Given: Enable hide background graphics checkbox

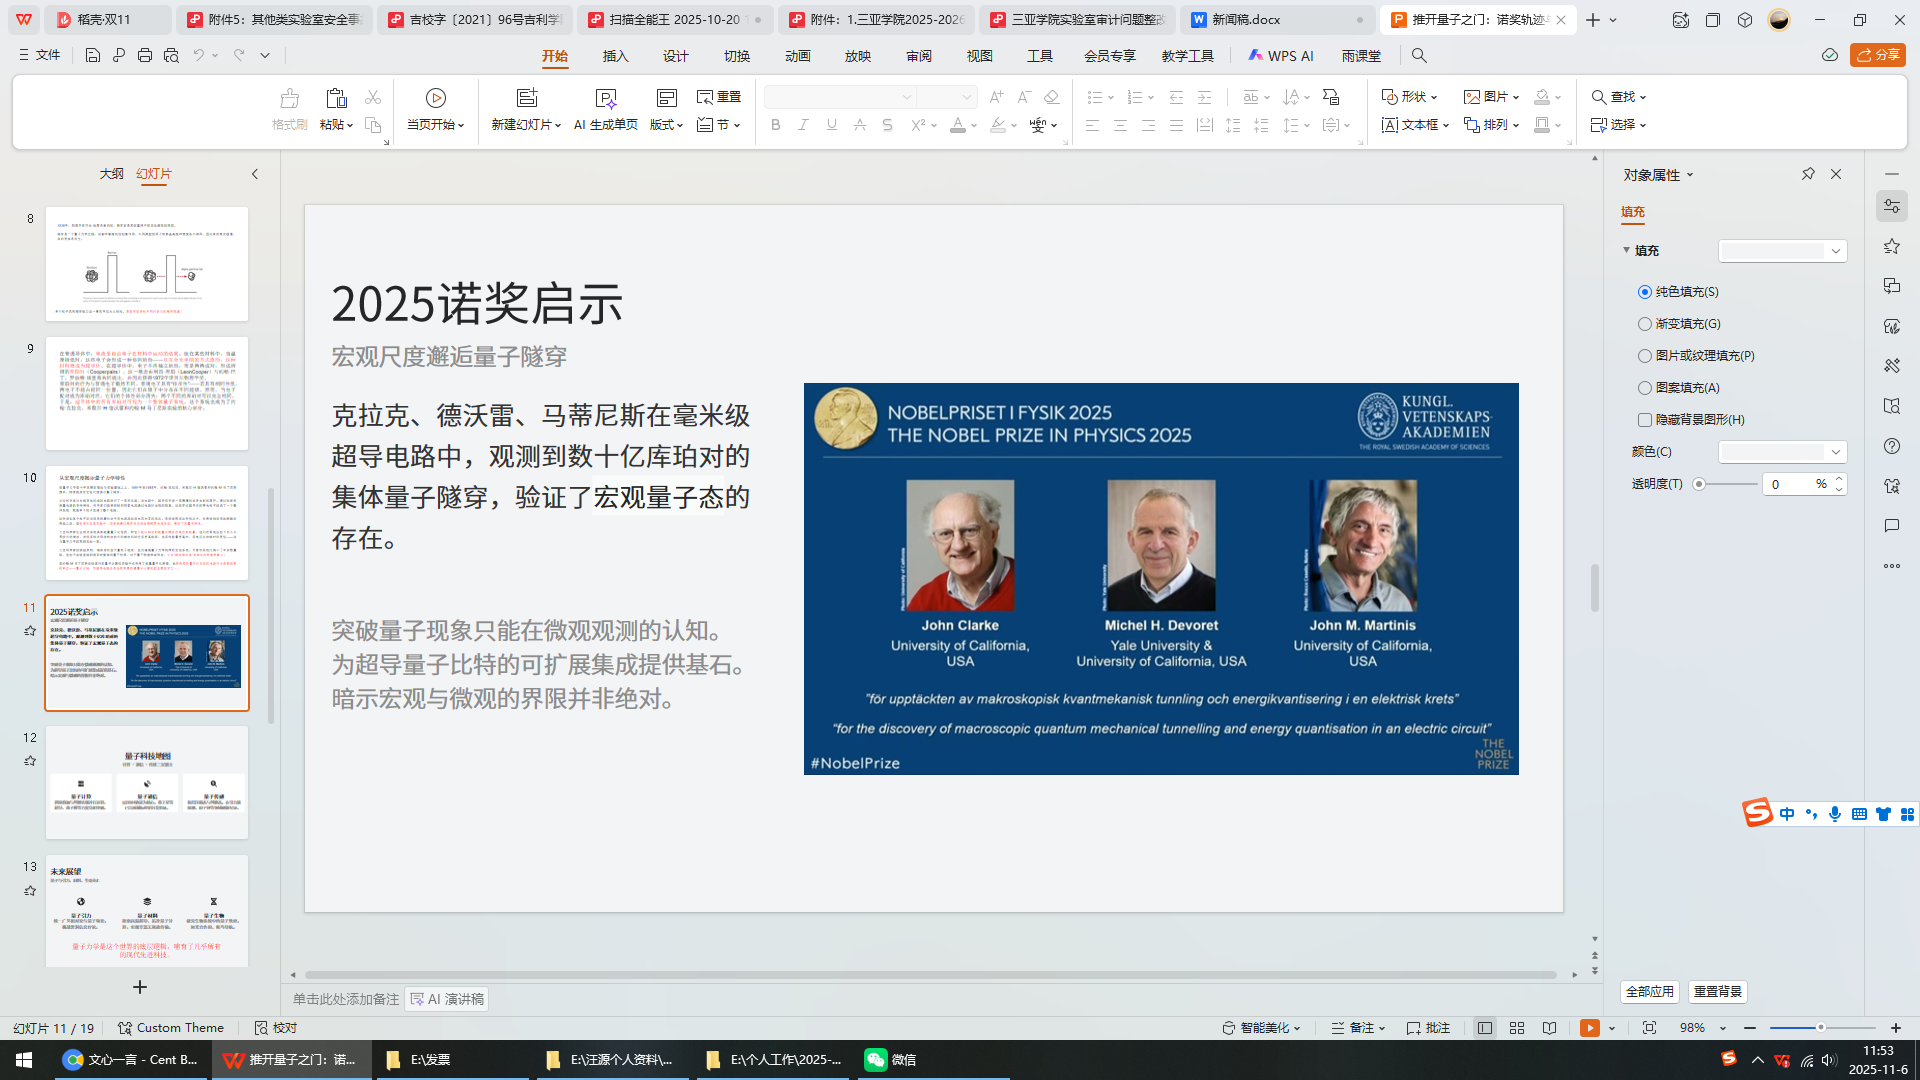Looking at the screenshot, I should point(1645,420).
